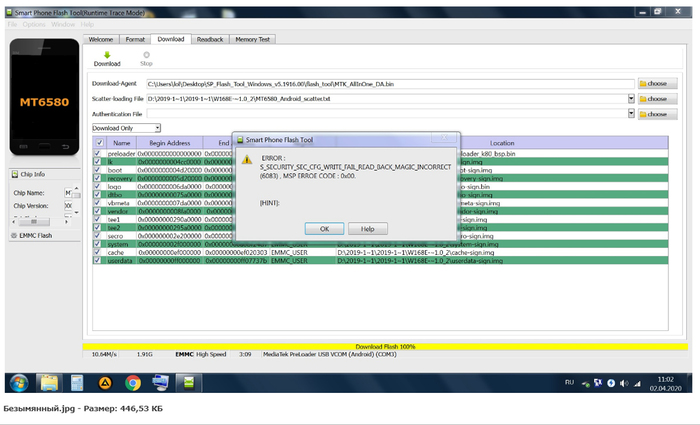Viewport: 700px width, 425px height.
Task: Click the Chip Info panel icon
Action: coord(15,174)
